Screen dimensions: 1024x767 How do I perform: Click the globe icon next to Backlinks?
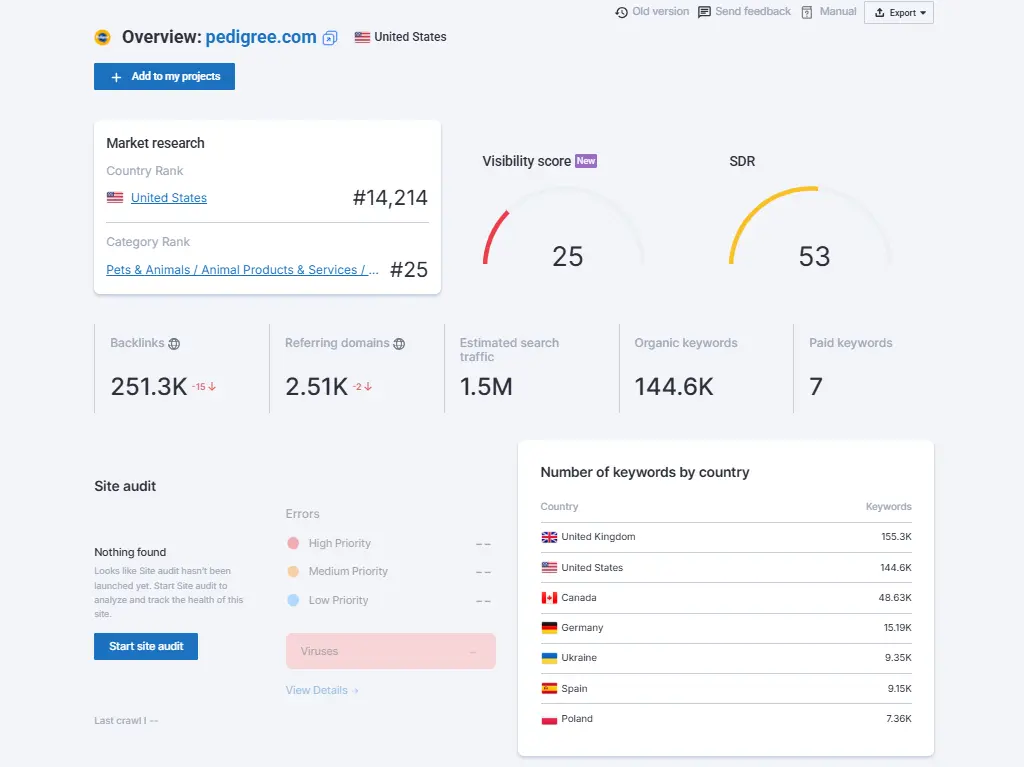coord(174,344)
